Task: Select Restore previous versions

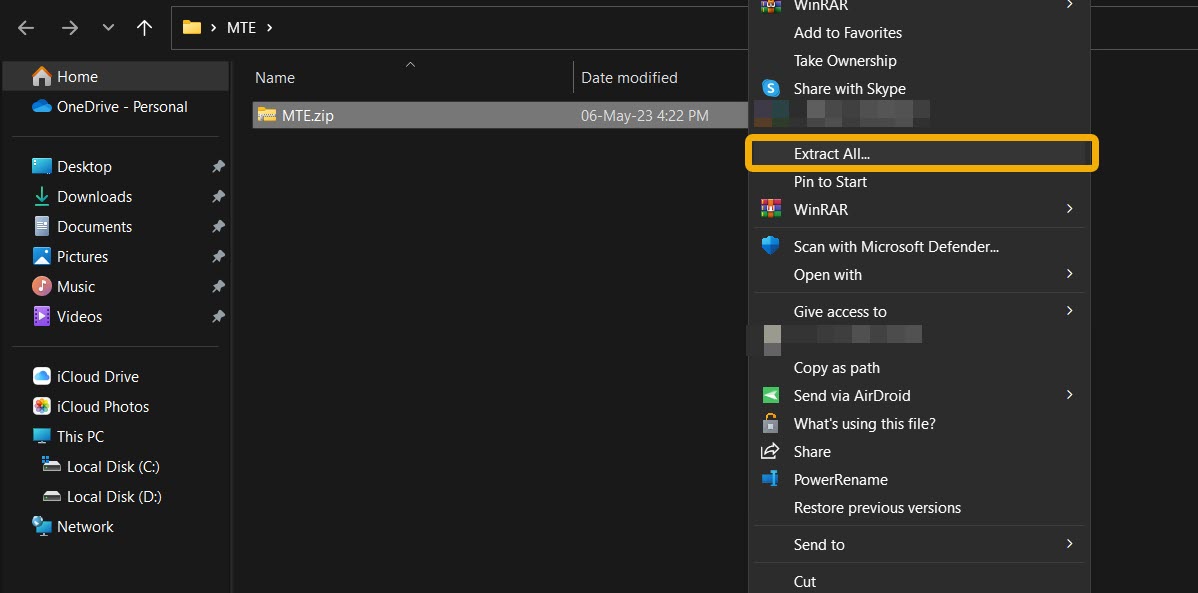Action: click(877, 507)
